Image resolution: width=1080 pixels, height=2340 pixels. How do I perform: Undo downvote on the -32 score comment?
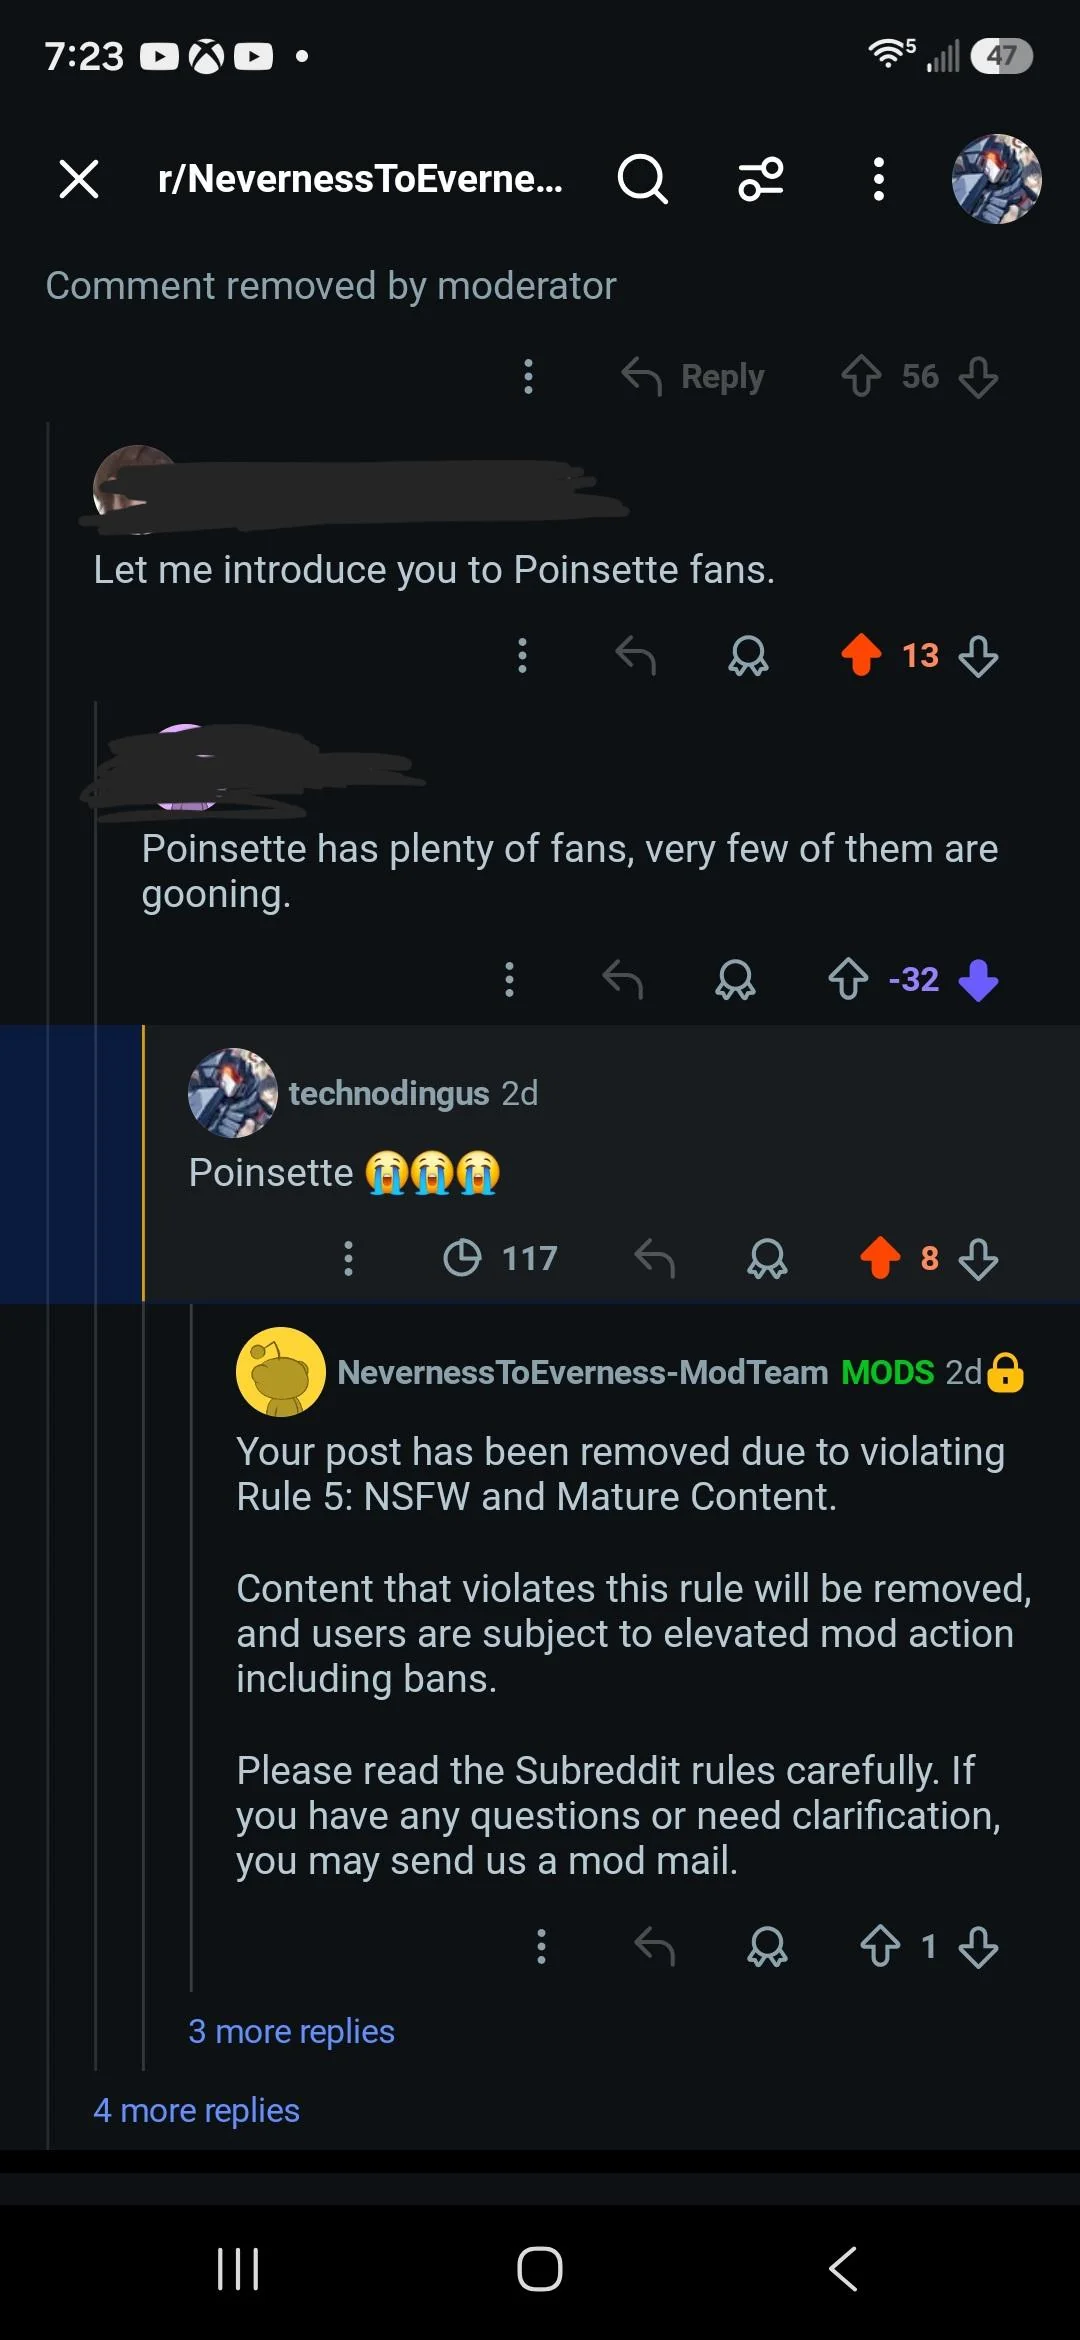point(978,979)
